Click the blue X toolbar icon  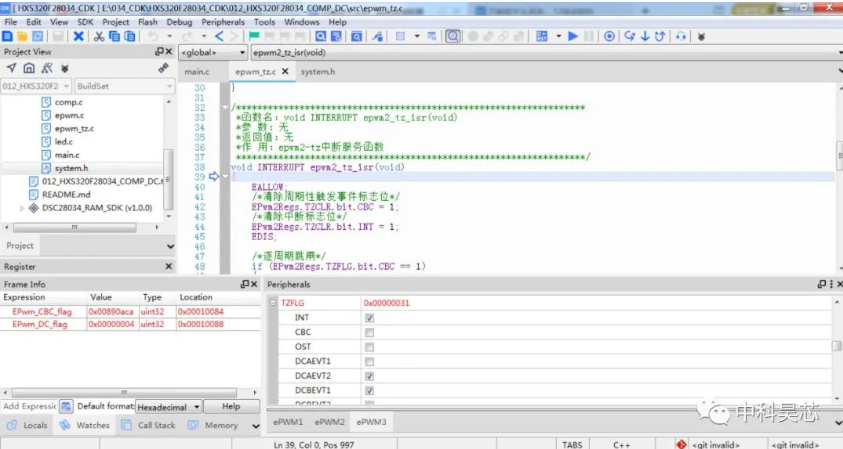point(78,36)
